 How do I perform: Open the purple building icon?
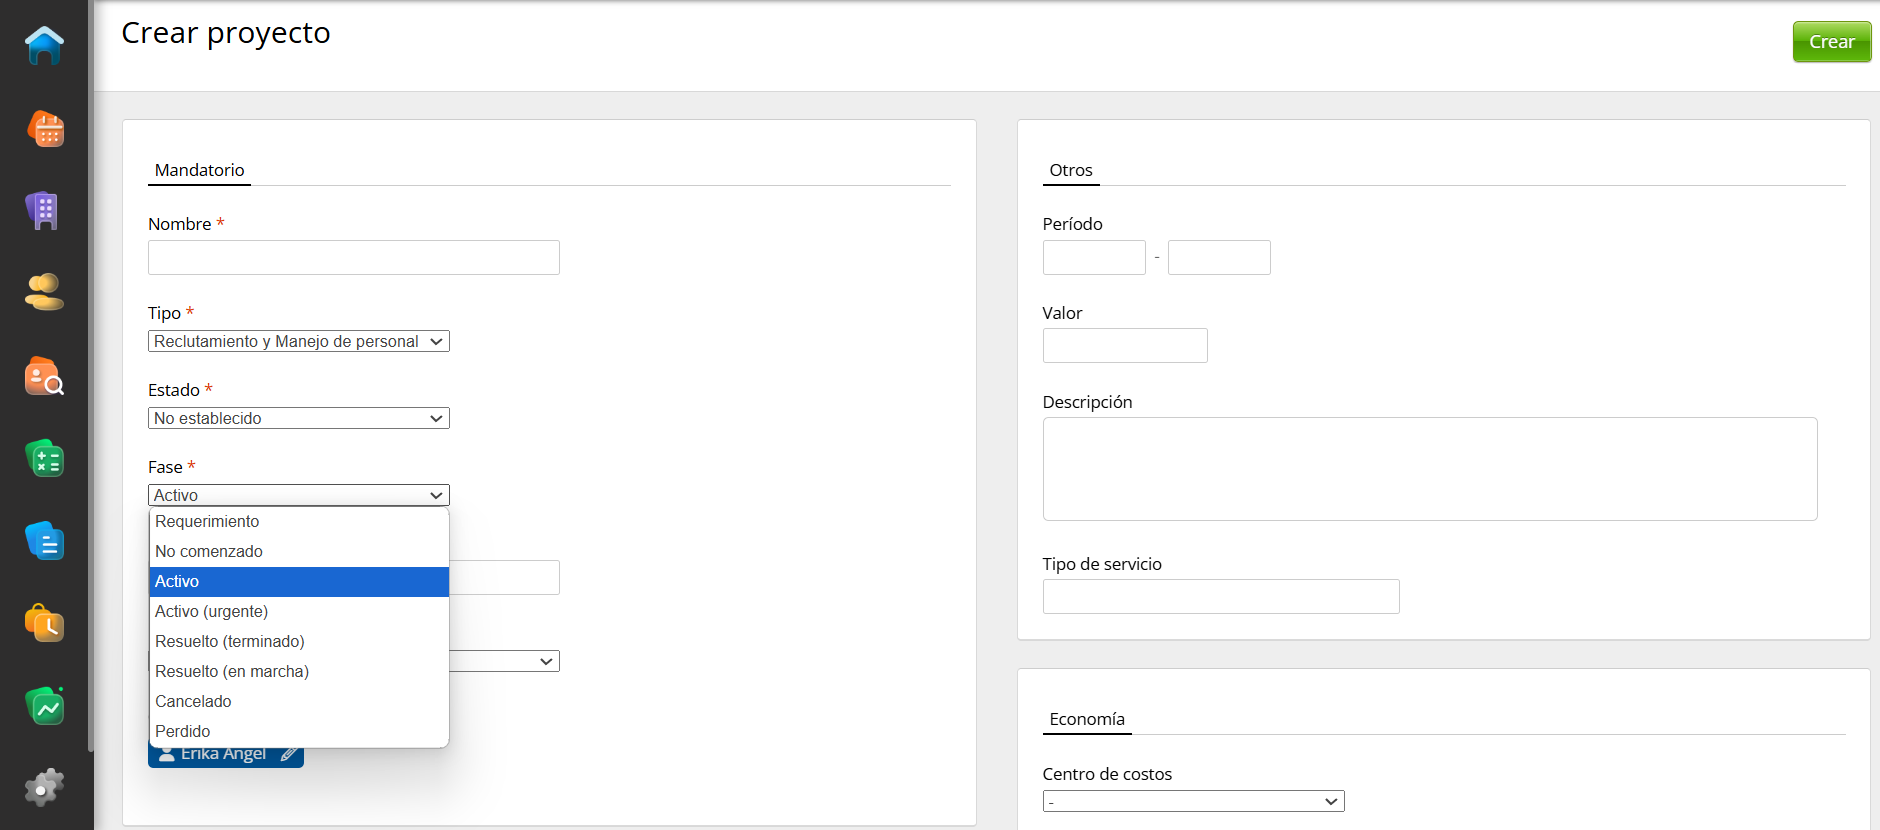pos(44,211)
